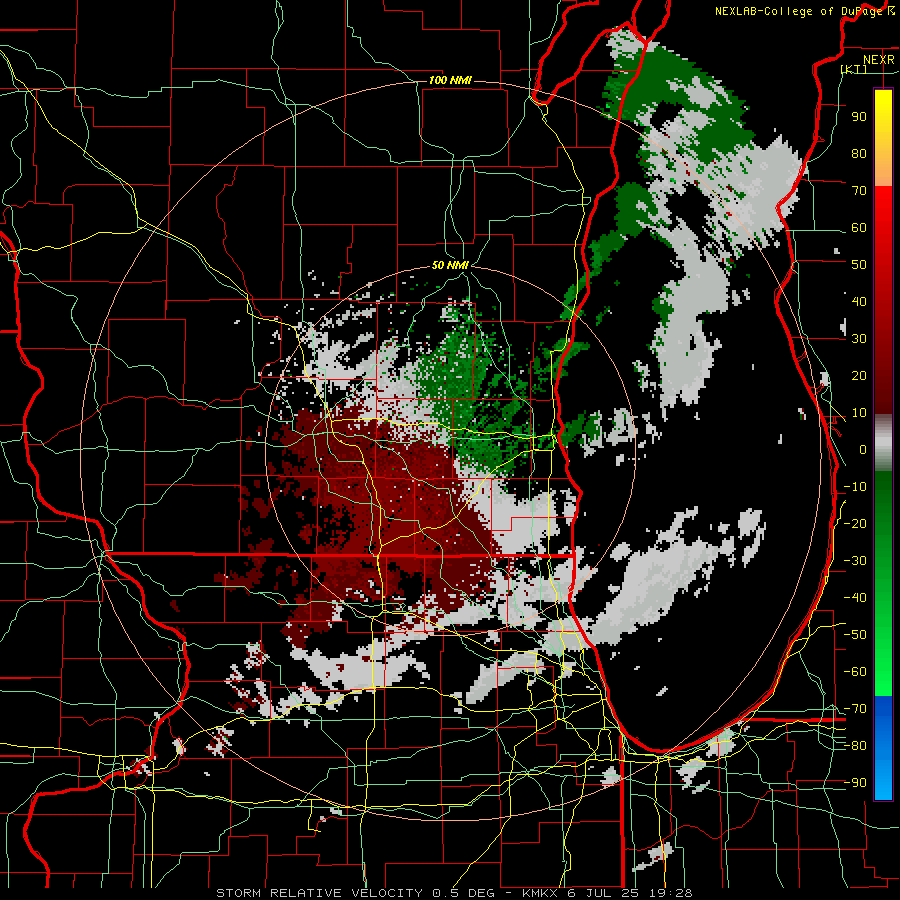Screen dimensions: 900x900
Task: Click the -70 scale value
Action: pyautogui.click(x=855, y=709)
